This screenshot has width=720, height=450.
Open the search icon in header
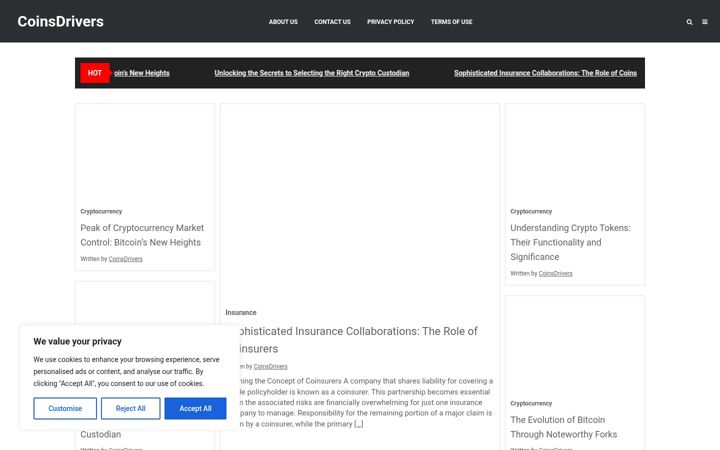(689, 22)
